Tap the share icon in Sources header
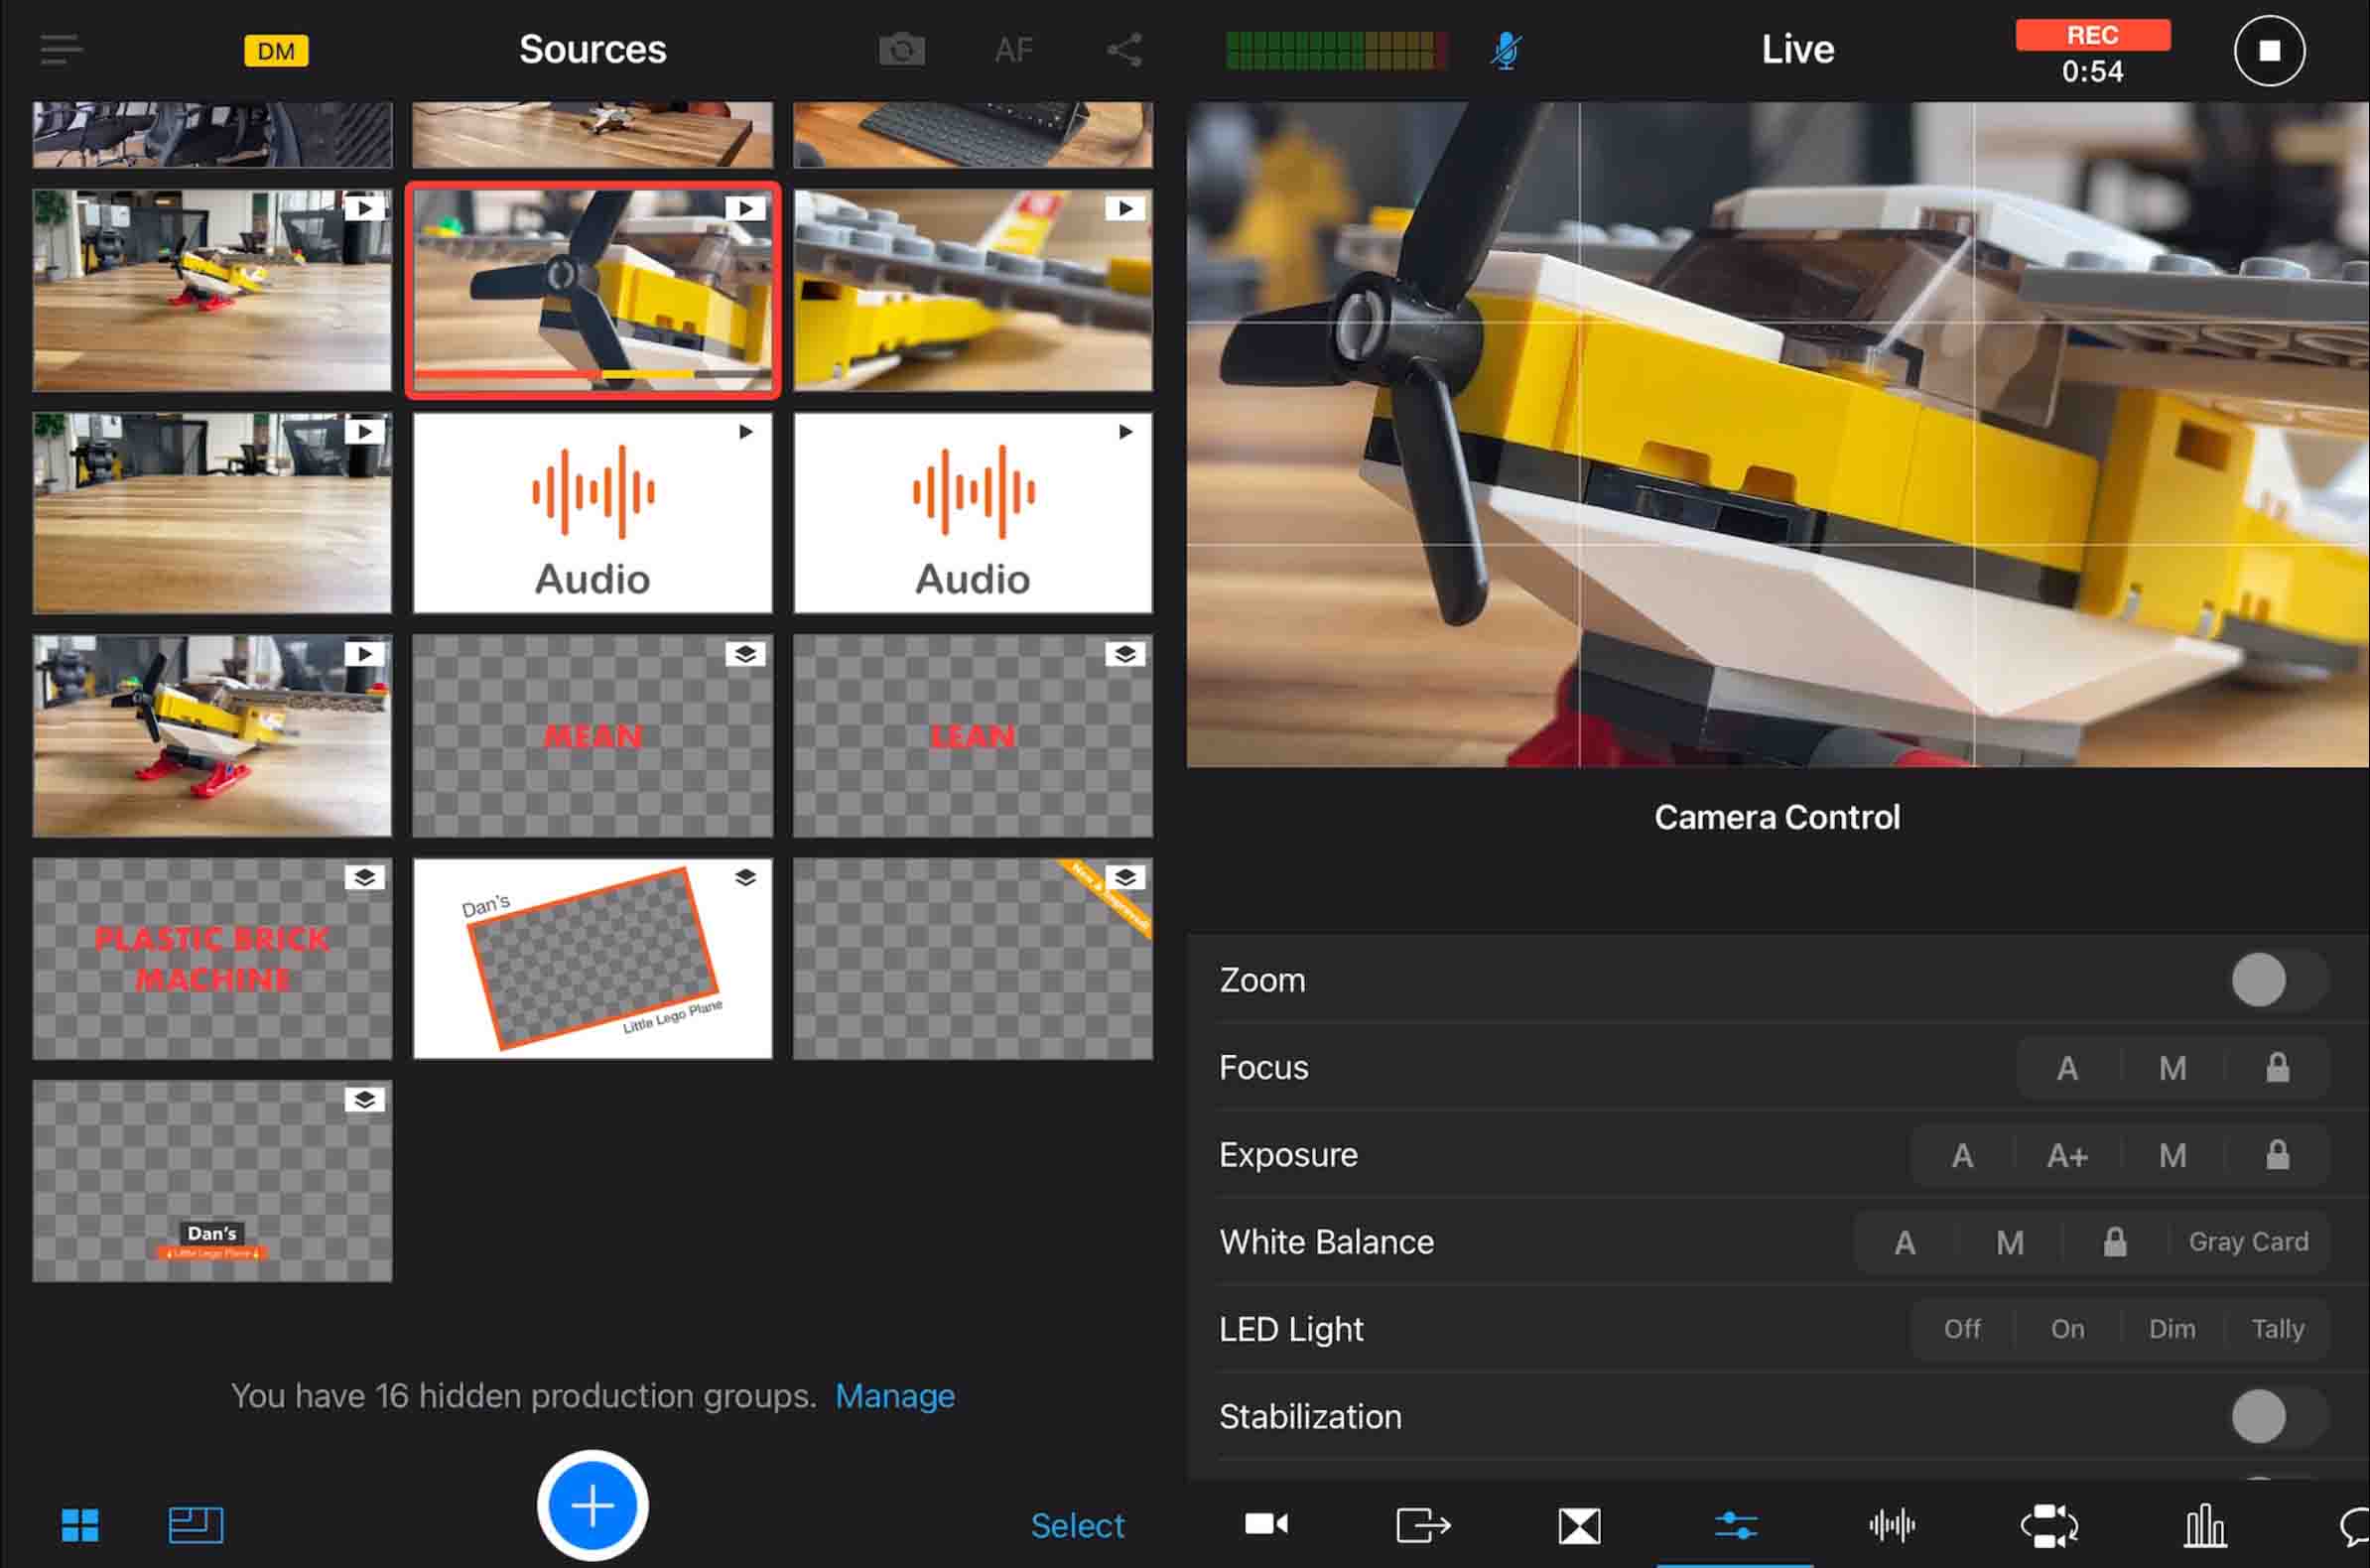This screenshot has width=2370, height=1568. (x=1124, y=50)
